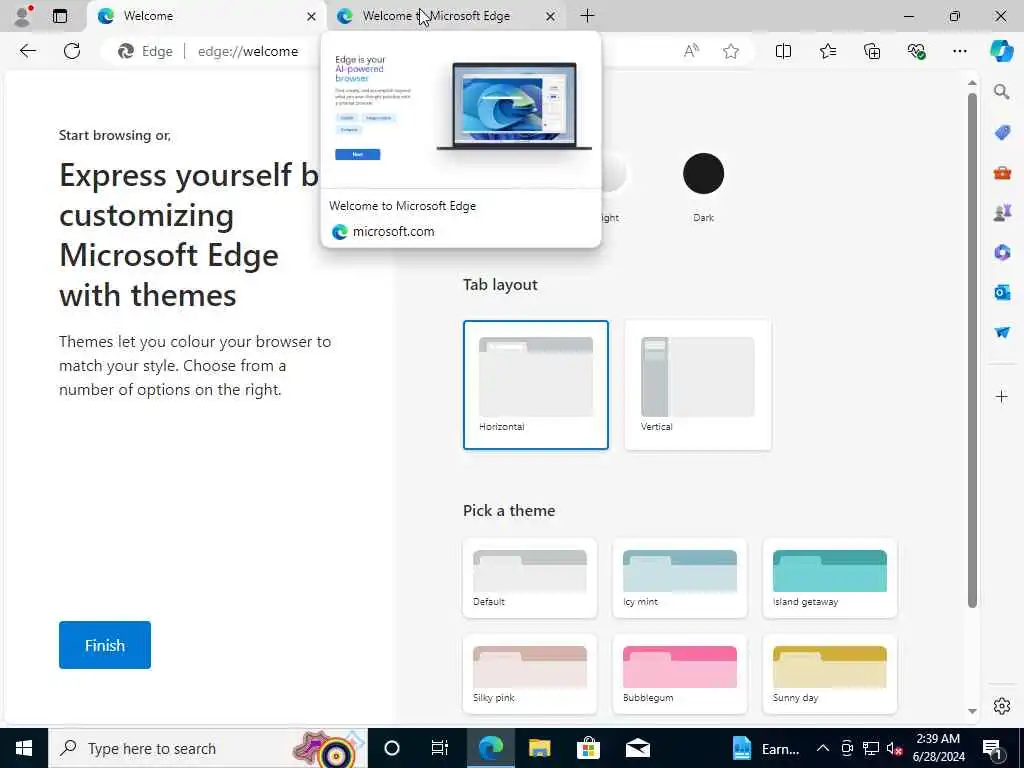
Task: Open the Windows Start menu
Action: pyautogui.click(x=24, y=748)
